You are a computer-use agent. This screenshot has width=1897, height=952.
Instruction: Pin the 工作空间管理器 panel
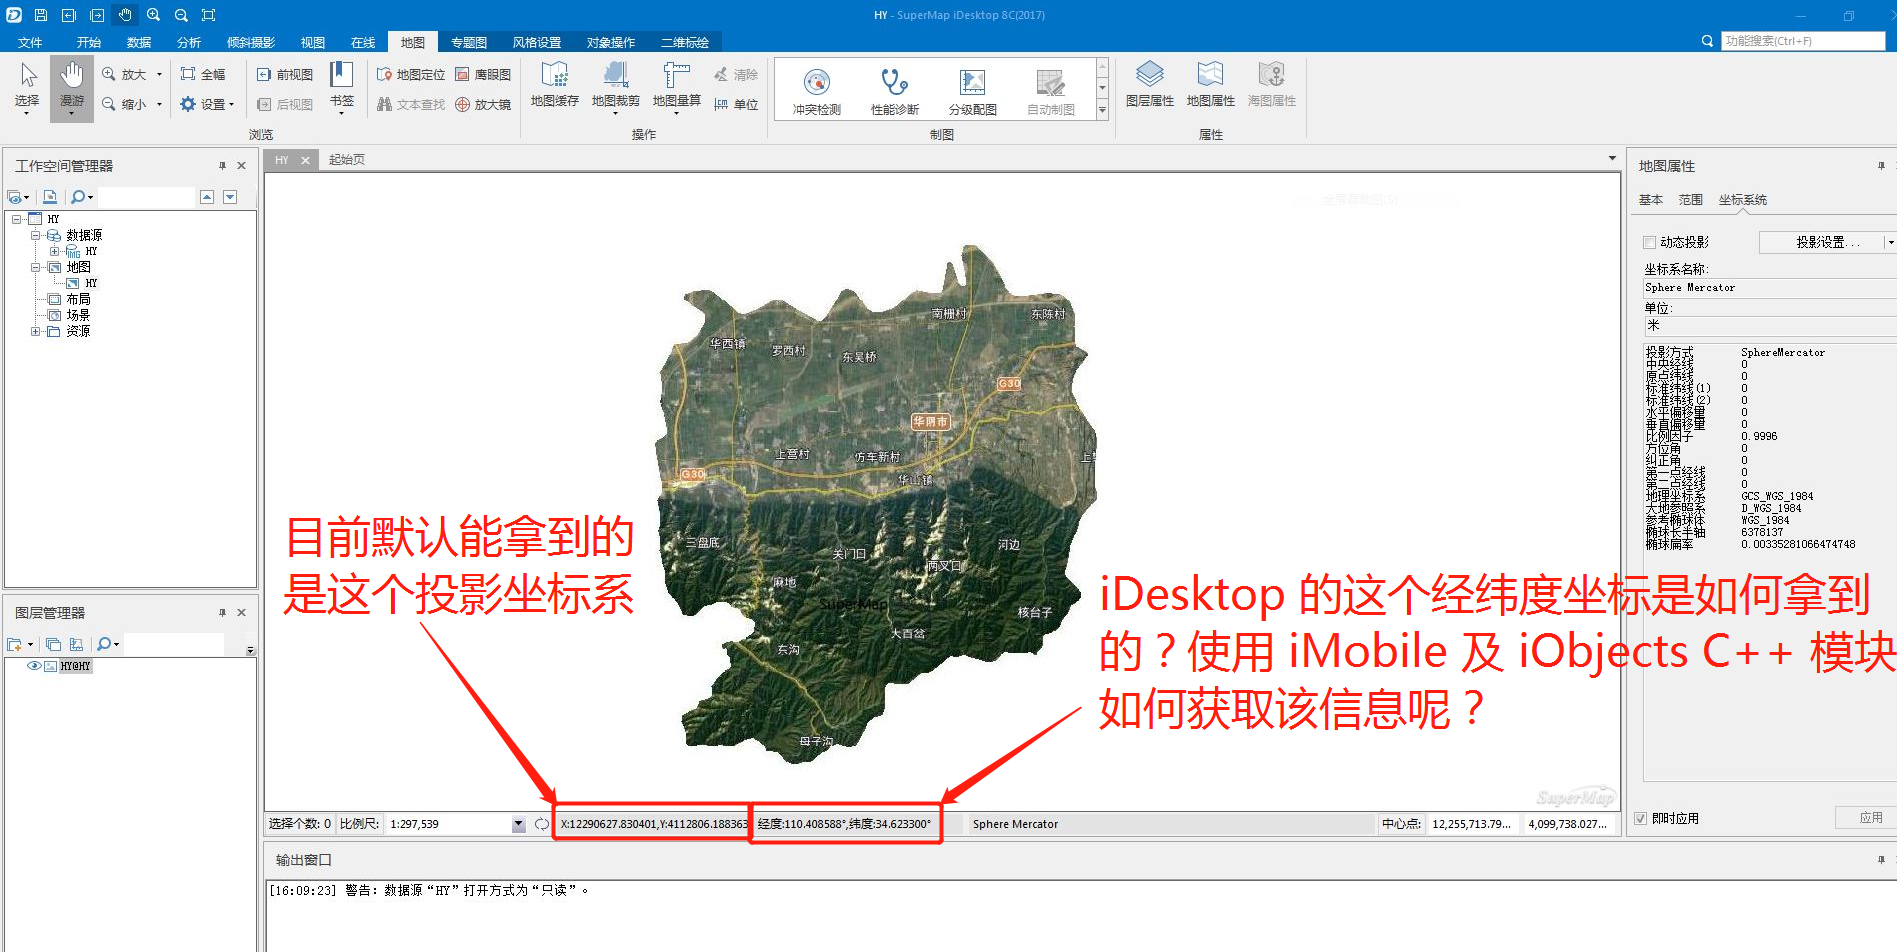(222, 166)
